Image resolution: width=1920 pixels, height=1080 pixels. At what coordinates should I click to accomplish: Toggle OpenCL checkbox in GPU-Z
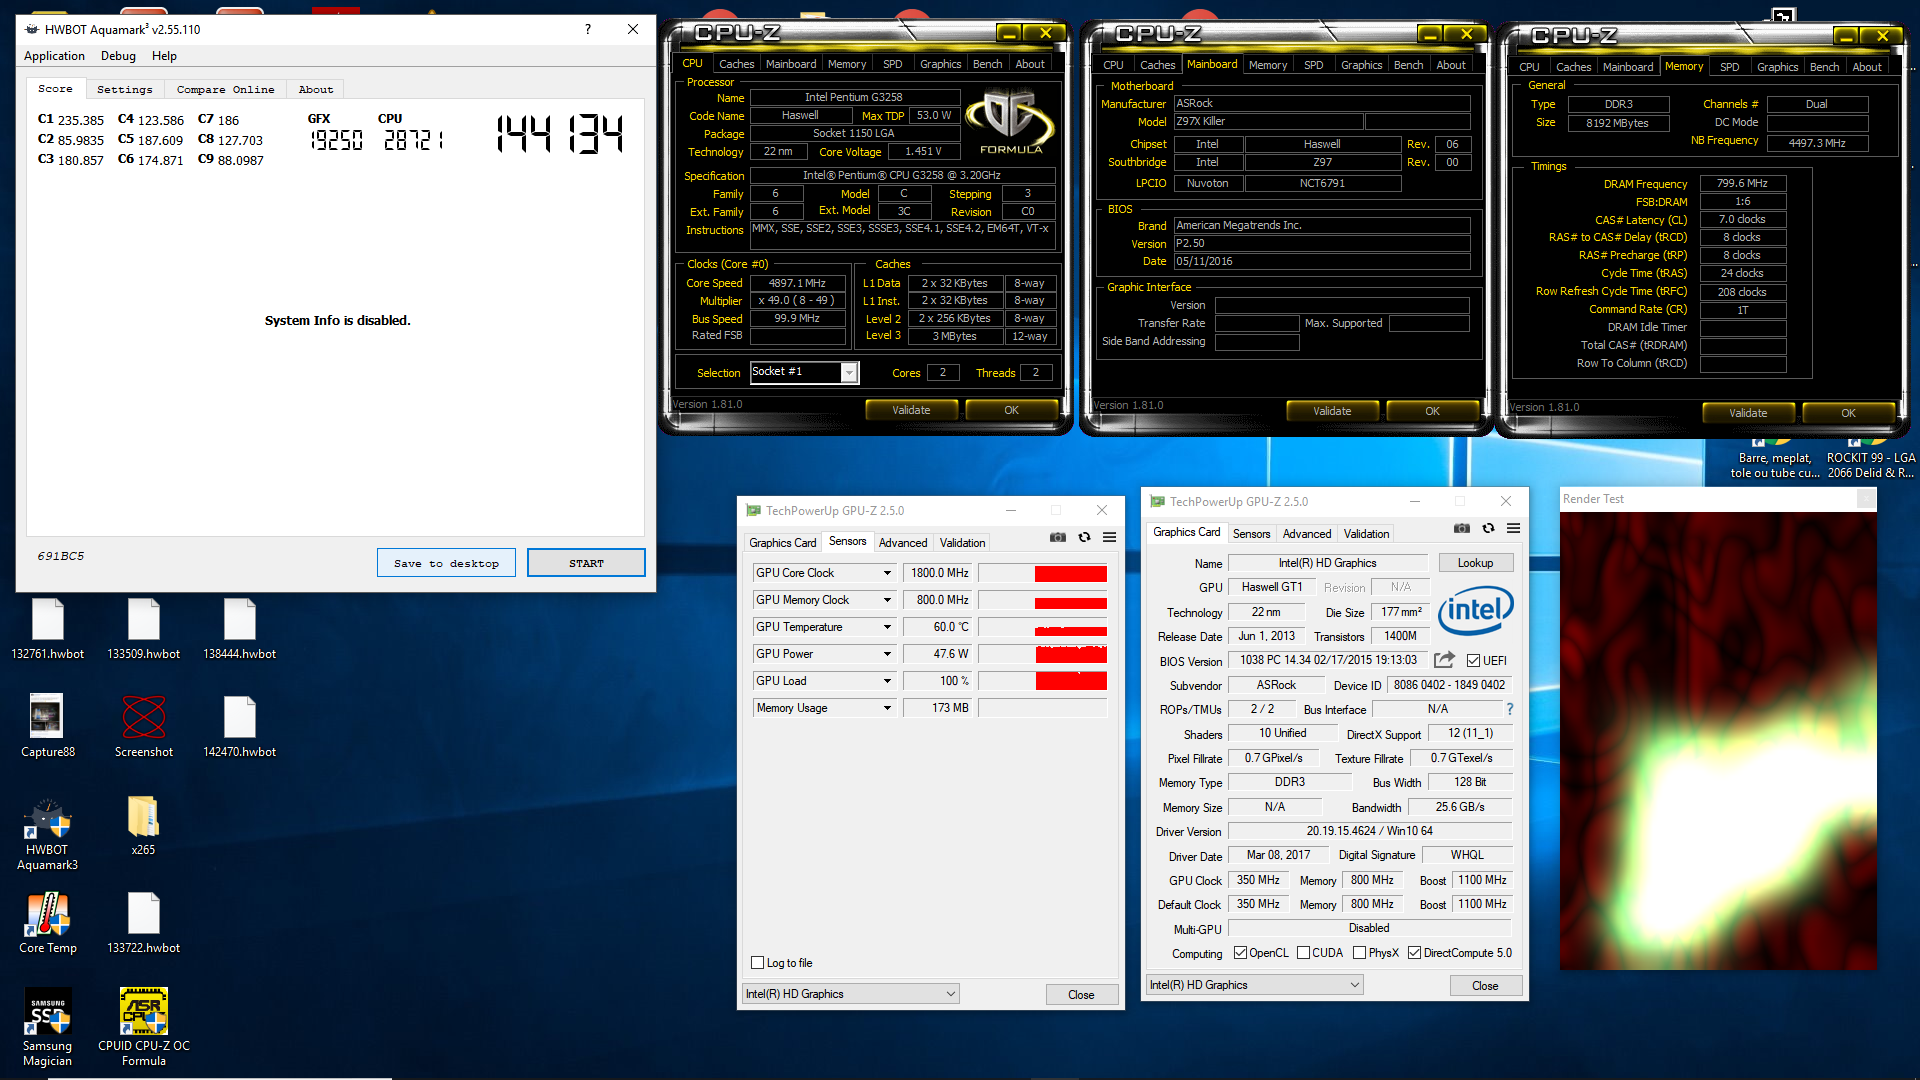pos(1240,953)
